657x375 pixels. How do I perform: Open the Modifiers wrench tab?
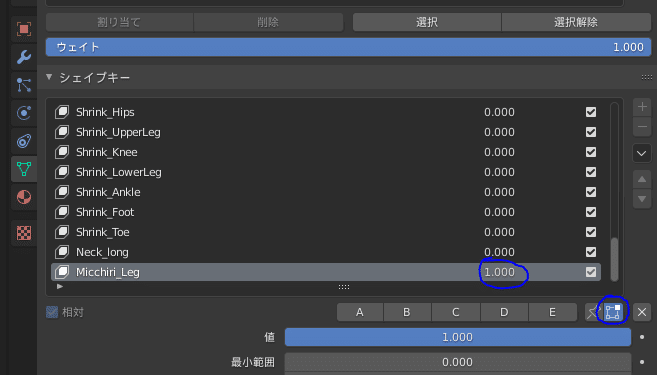coord(24,57)
